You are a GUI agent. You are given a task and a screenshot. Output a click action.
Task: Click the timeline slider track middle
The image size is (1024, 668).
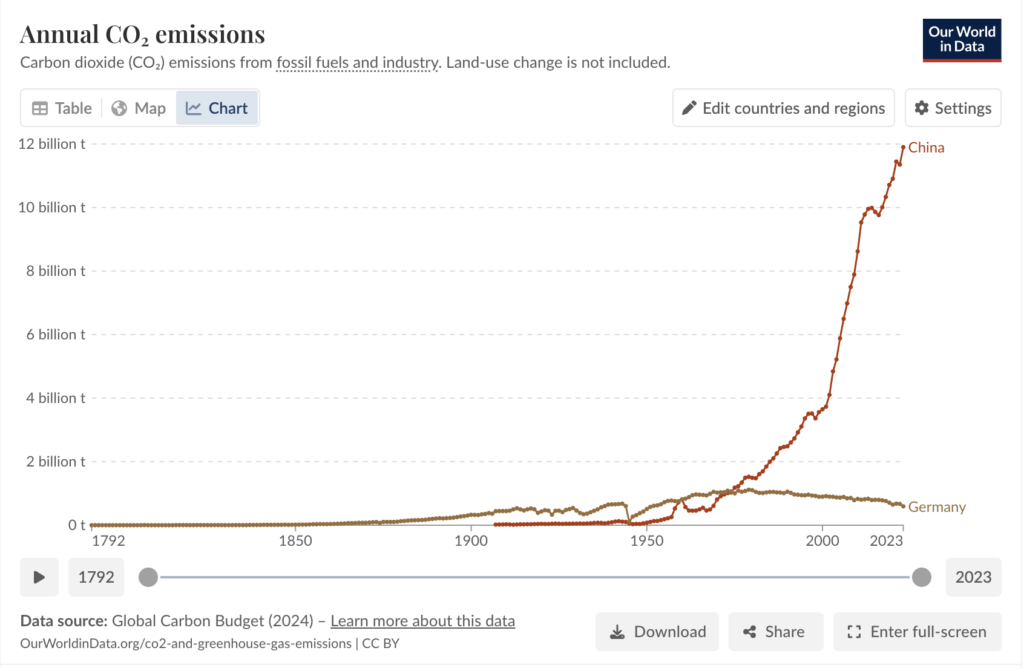pos(535,577)
